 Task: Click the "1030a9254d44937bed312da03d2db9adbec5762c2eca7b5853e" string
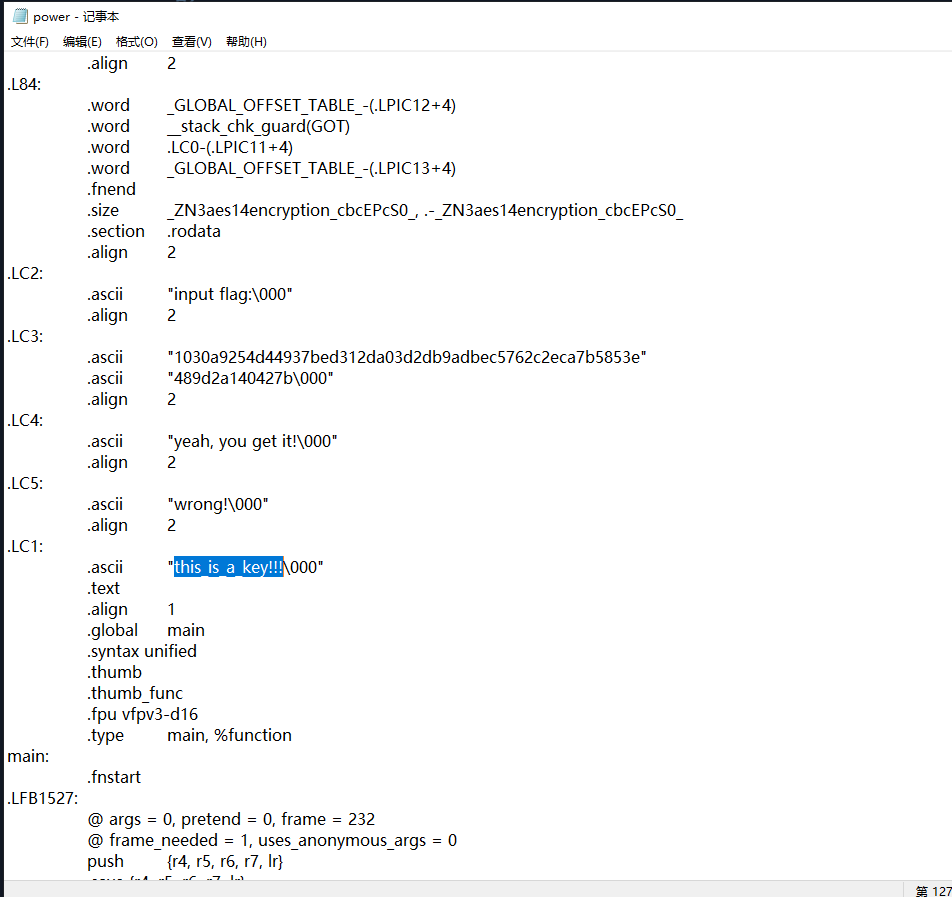tap(407, 357)
